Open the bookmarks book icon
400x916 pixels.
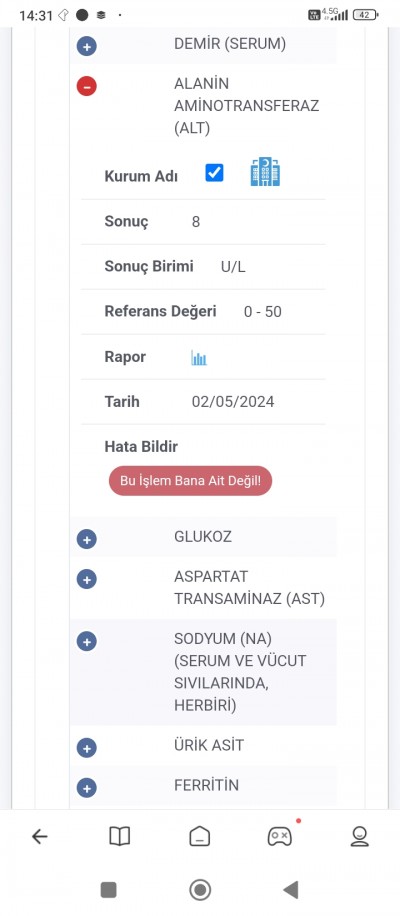120,837
